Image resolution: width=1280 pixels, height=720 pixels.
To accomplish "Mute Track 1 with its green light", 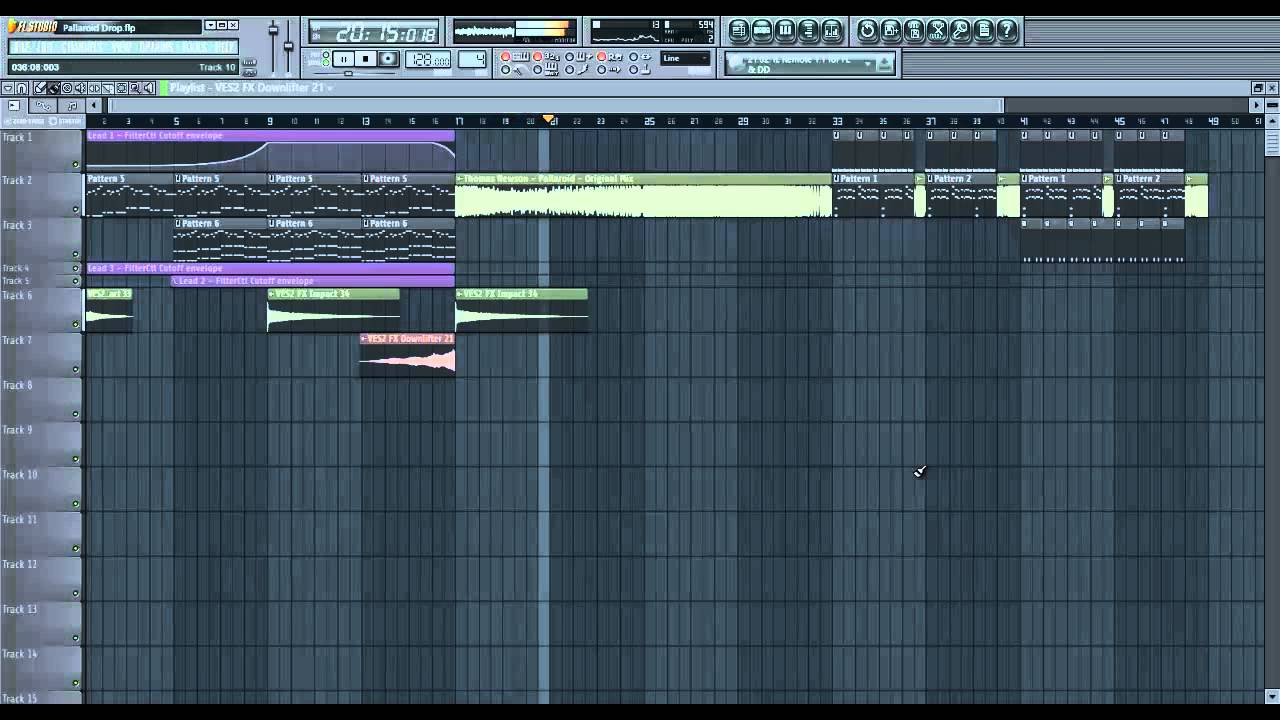I will pyautogui.click(x=75, y=165).
